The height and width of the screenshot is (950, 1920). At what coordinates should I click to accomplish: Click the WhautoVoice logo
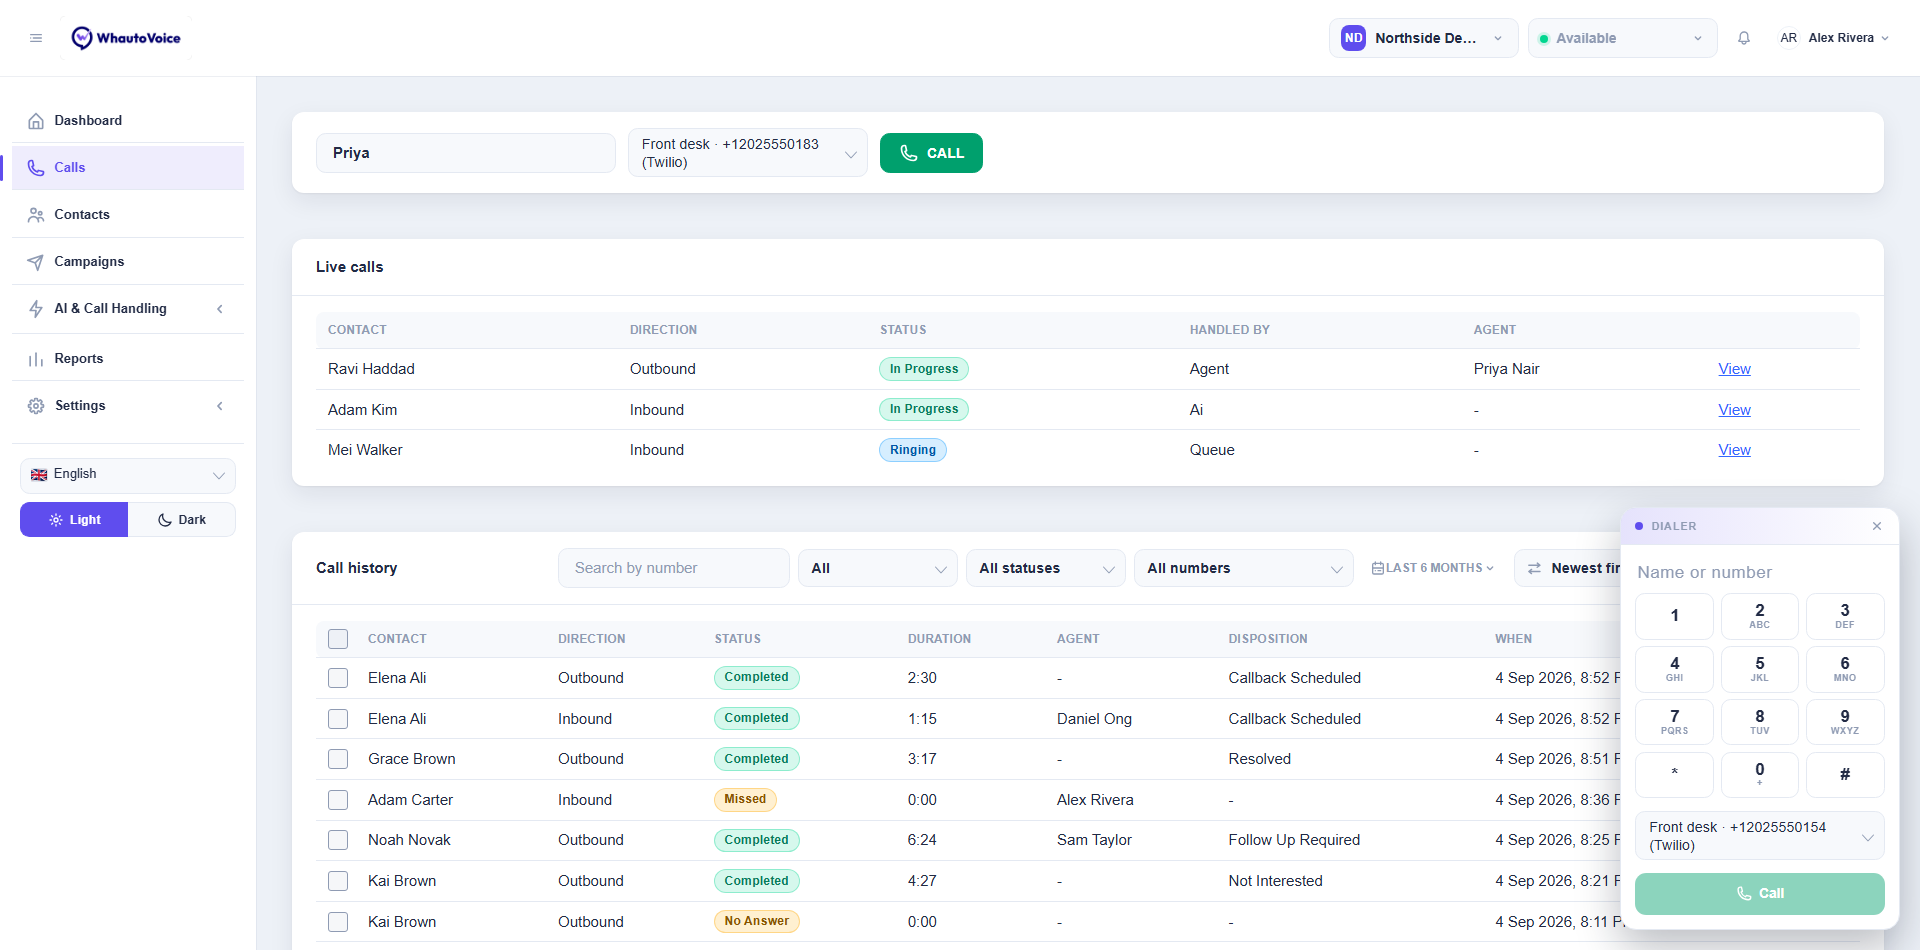126,38
